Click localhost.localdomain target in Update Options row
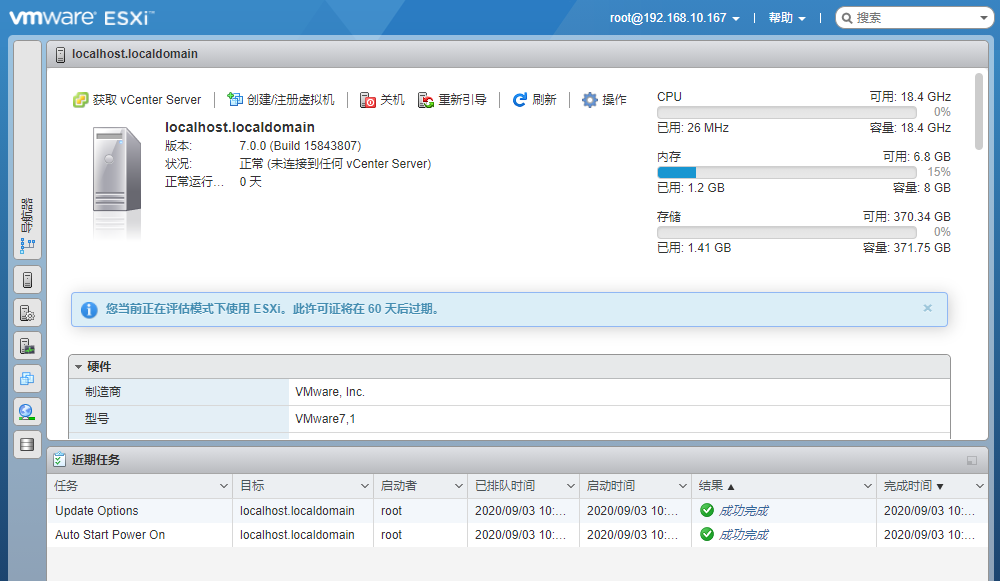 click(297, 511)
